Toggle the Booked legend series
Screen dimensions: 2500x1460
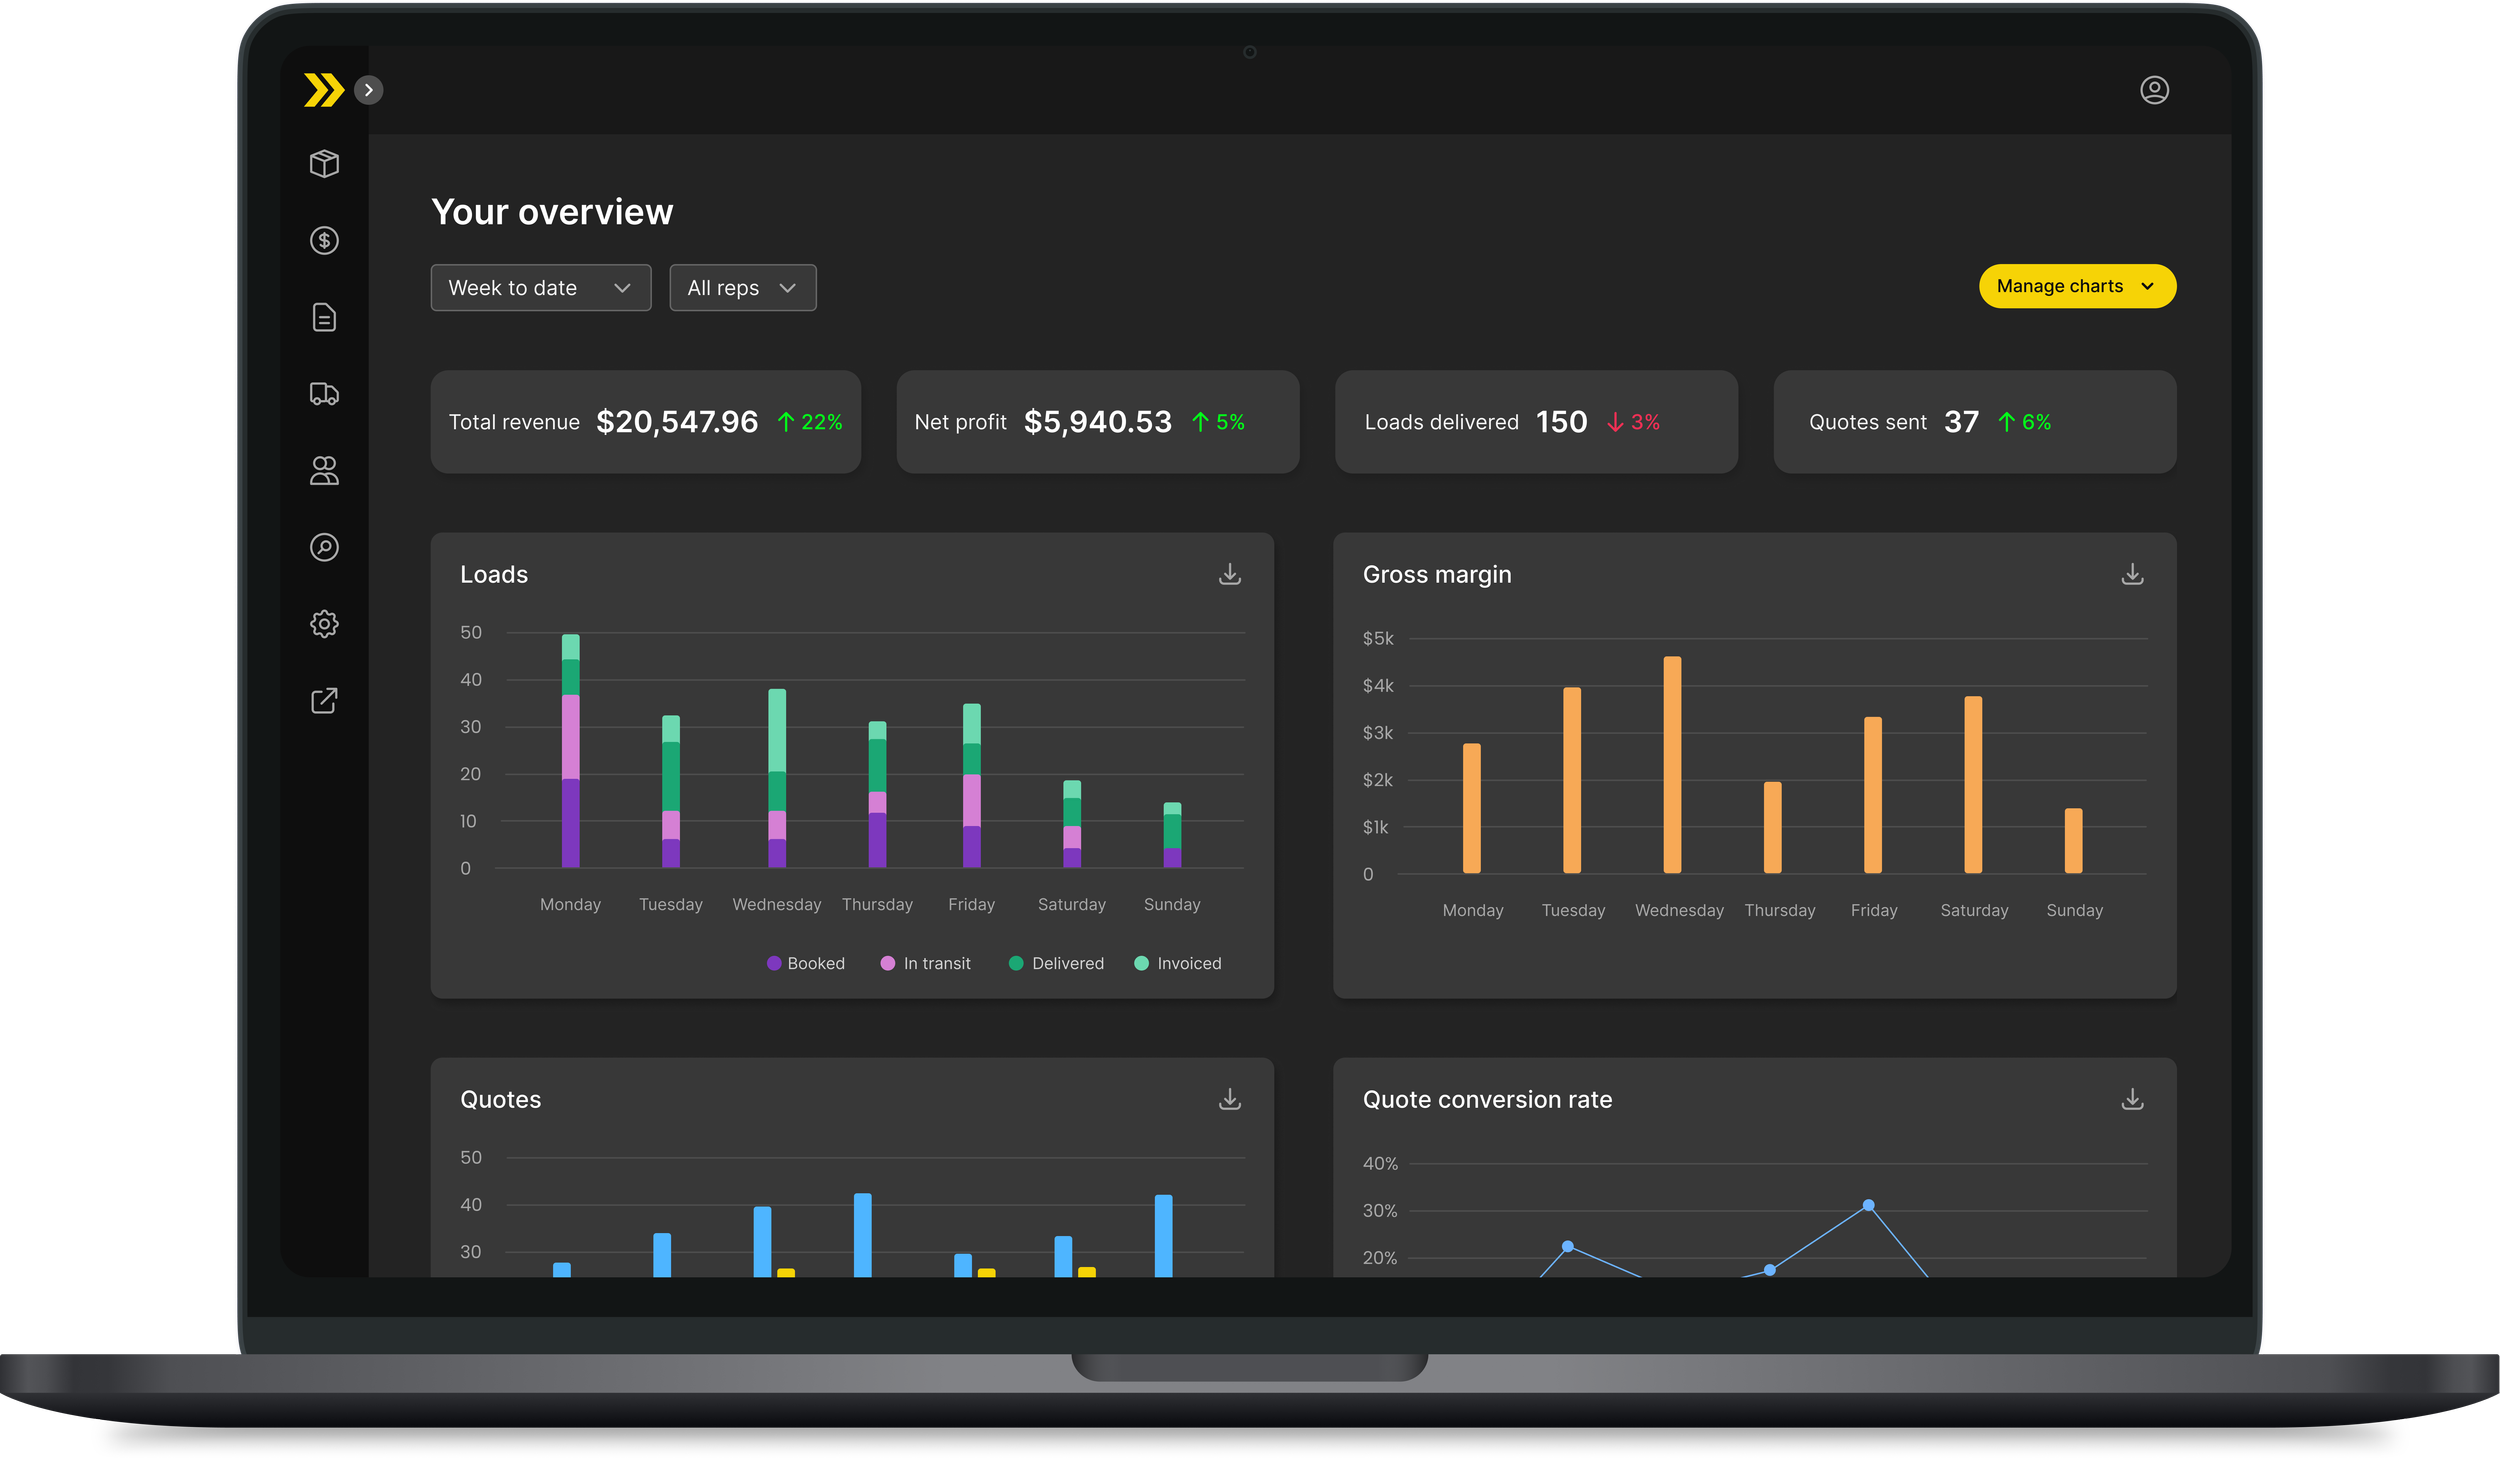pyautogui.click(x=806, y=963)
